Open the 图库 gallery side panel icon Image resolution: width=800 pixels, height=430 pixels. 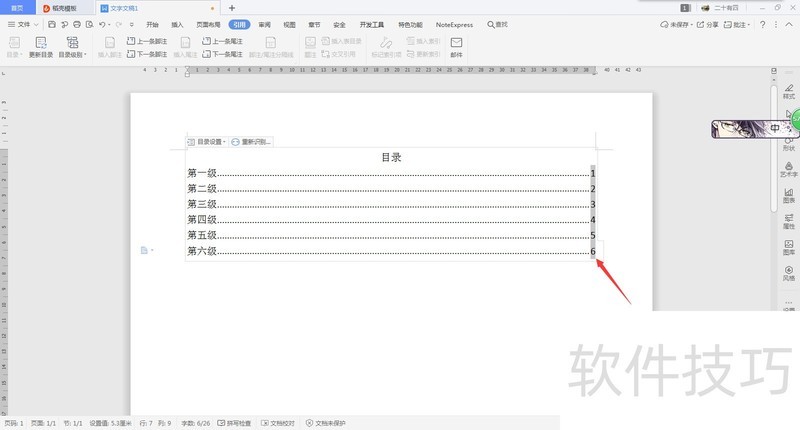pyautogui.click(x=788, y=247)
